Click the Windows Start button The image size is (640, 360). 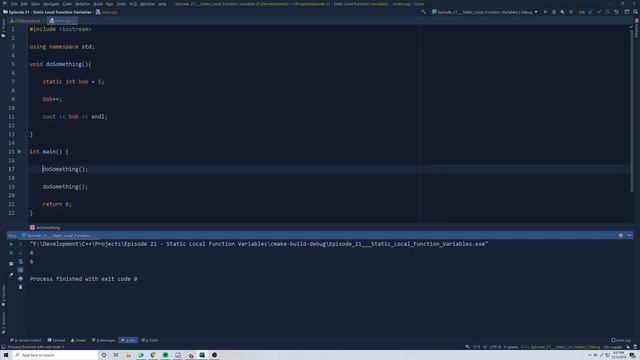[6, 355]
